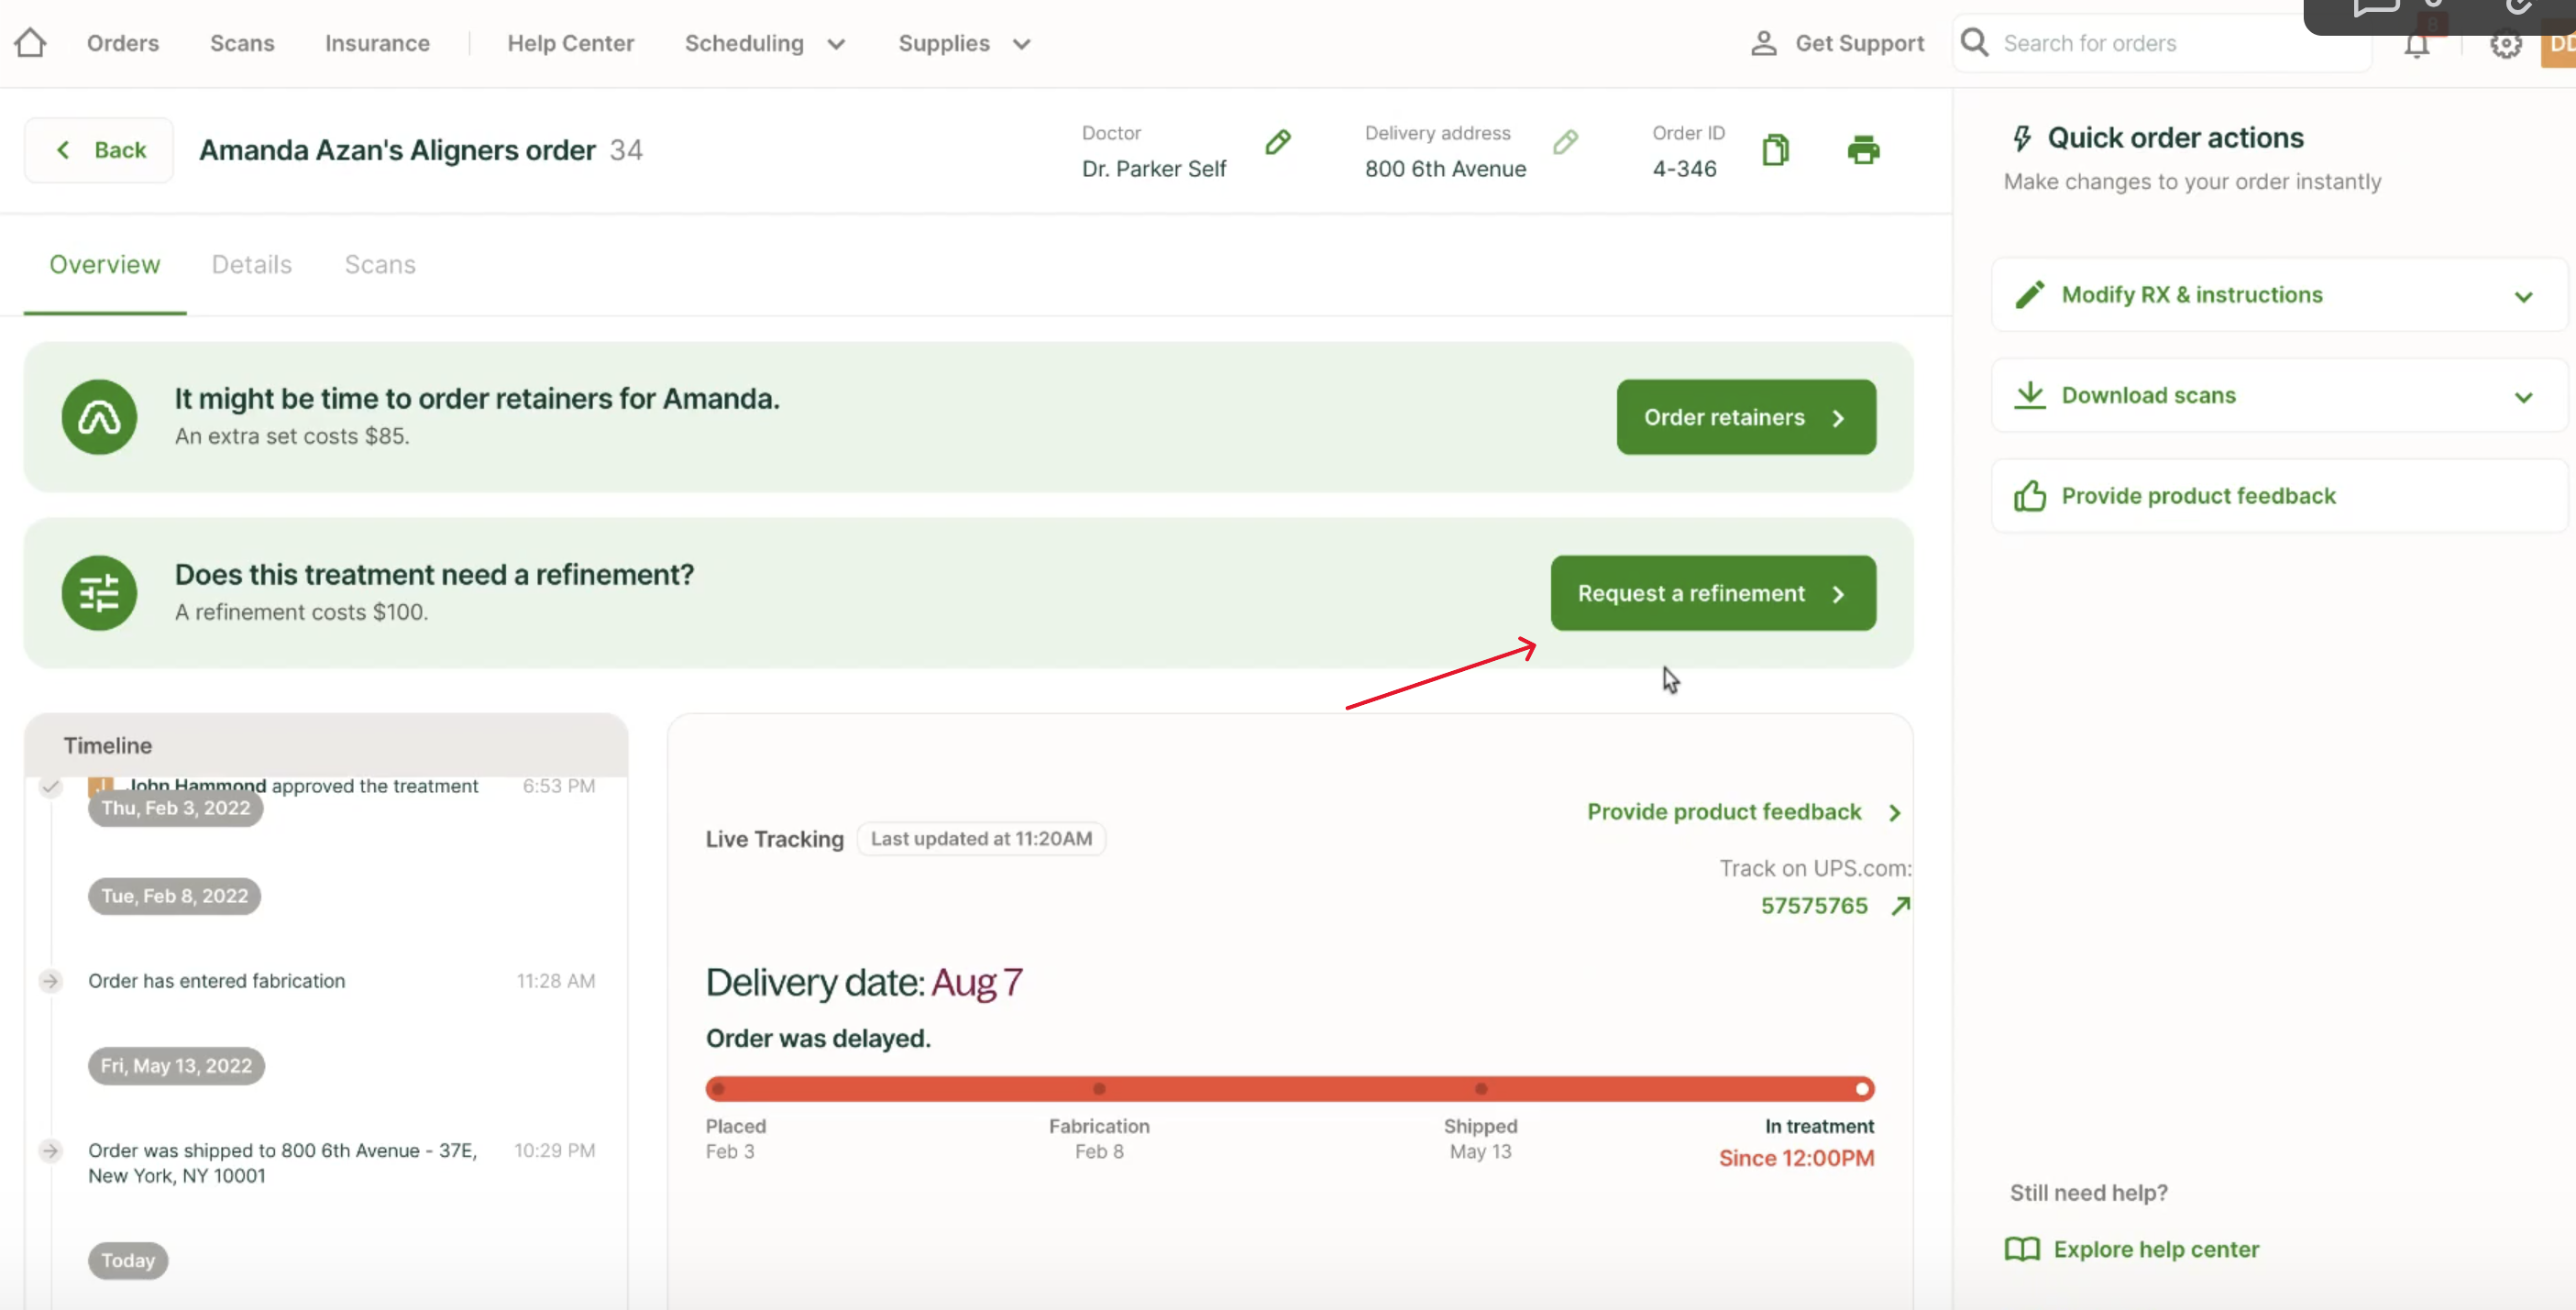Image resolution: width=2576 pixels, height=1310 pixels.
Task: Print the order with printer icon
Action: (x=1862, y=150)
